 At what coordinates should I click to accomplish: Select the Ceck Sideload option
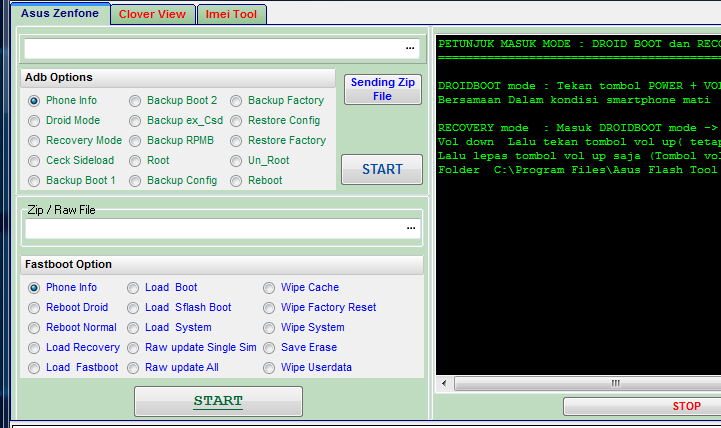click(34, 161)
